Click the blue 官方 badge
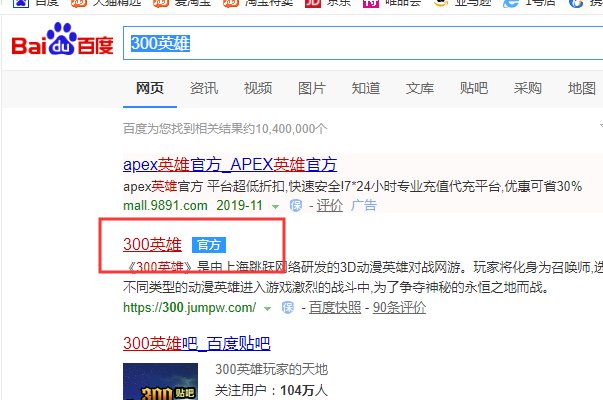Image resolution: width=603 pixels, height=400 pixels. point(209,245)
